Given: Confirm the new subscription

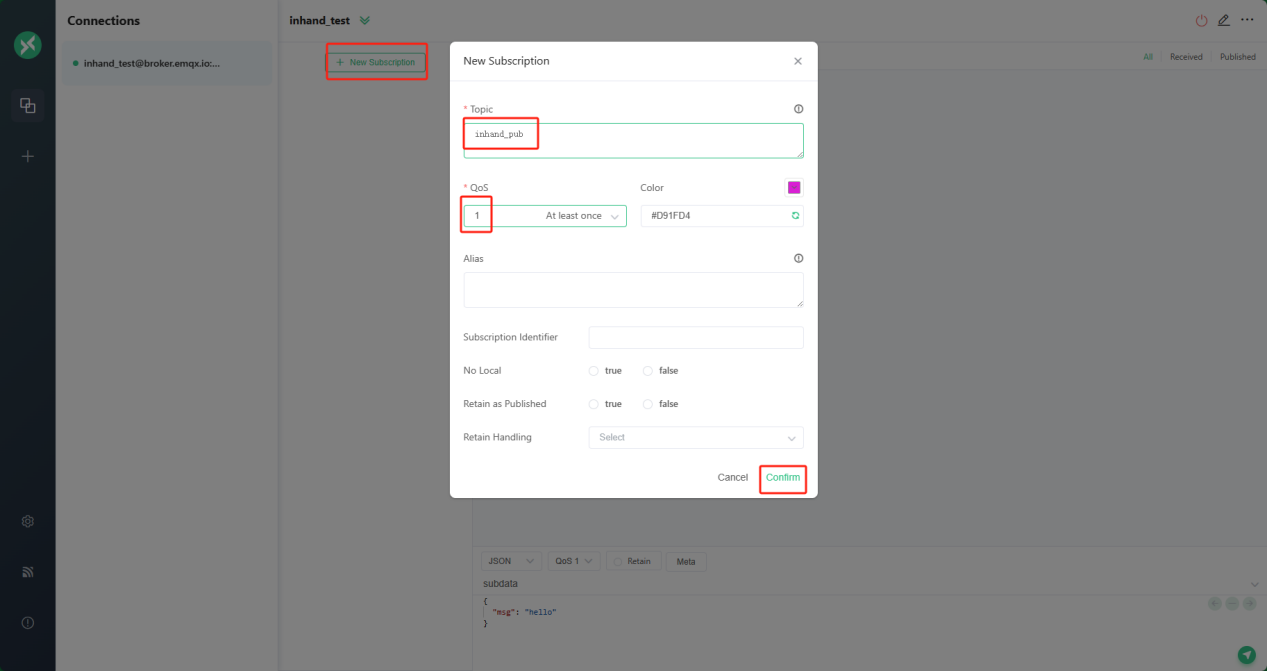Looking at the screenshot, I should [x=783, y=478].
